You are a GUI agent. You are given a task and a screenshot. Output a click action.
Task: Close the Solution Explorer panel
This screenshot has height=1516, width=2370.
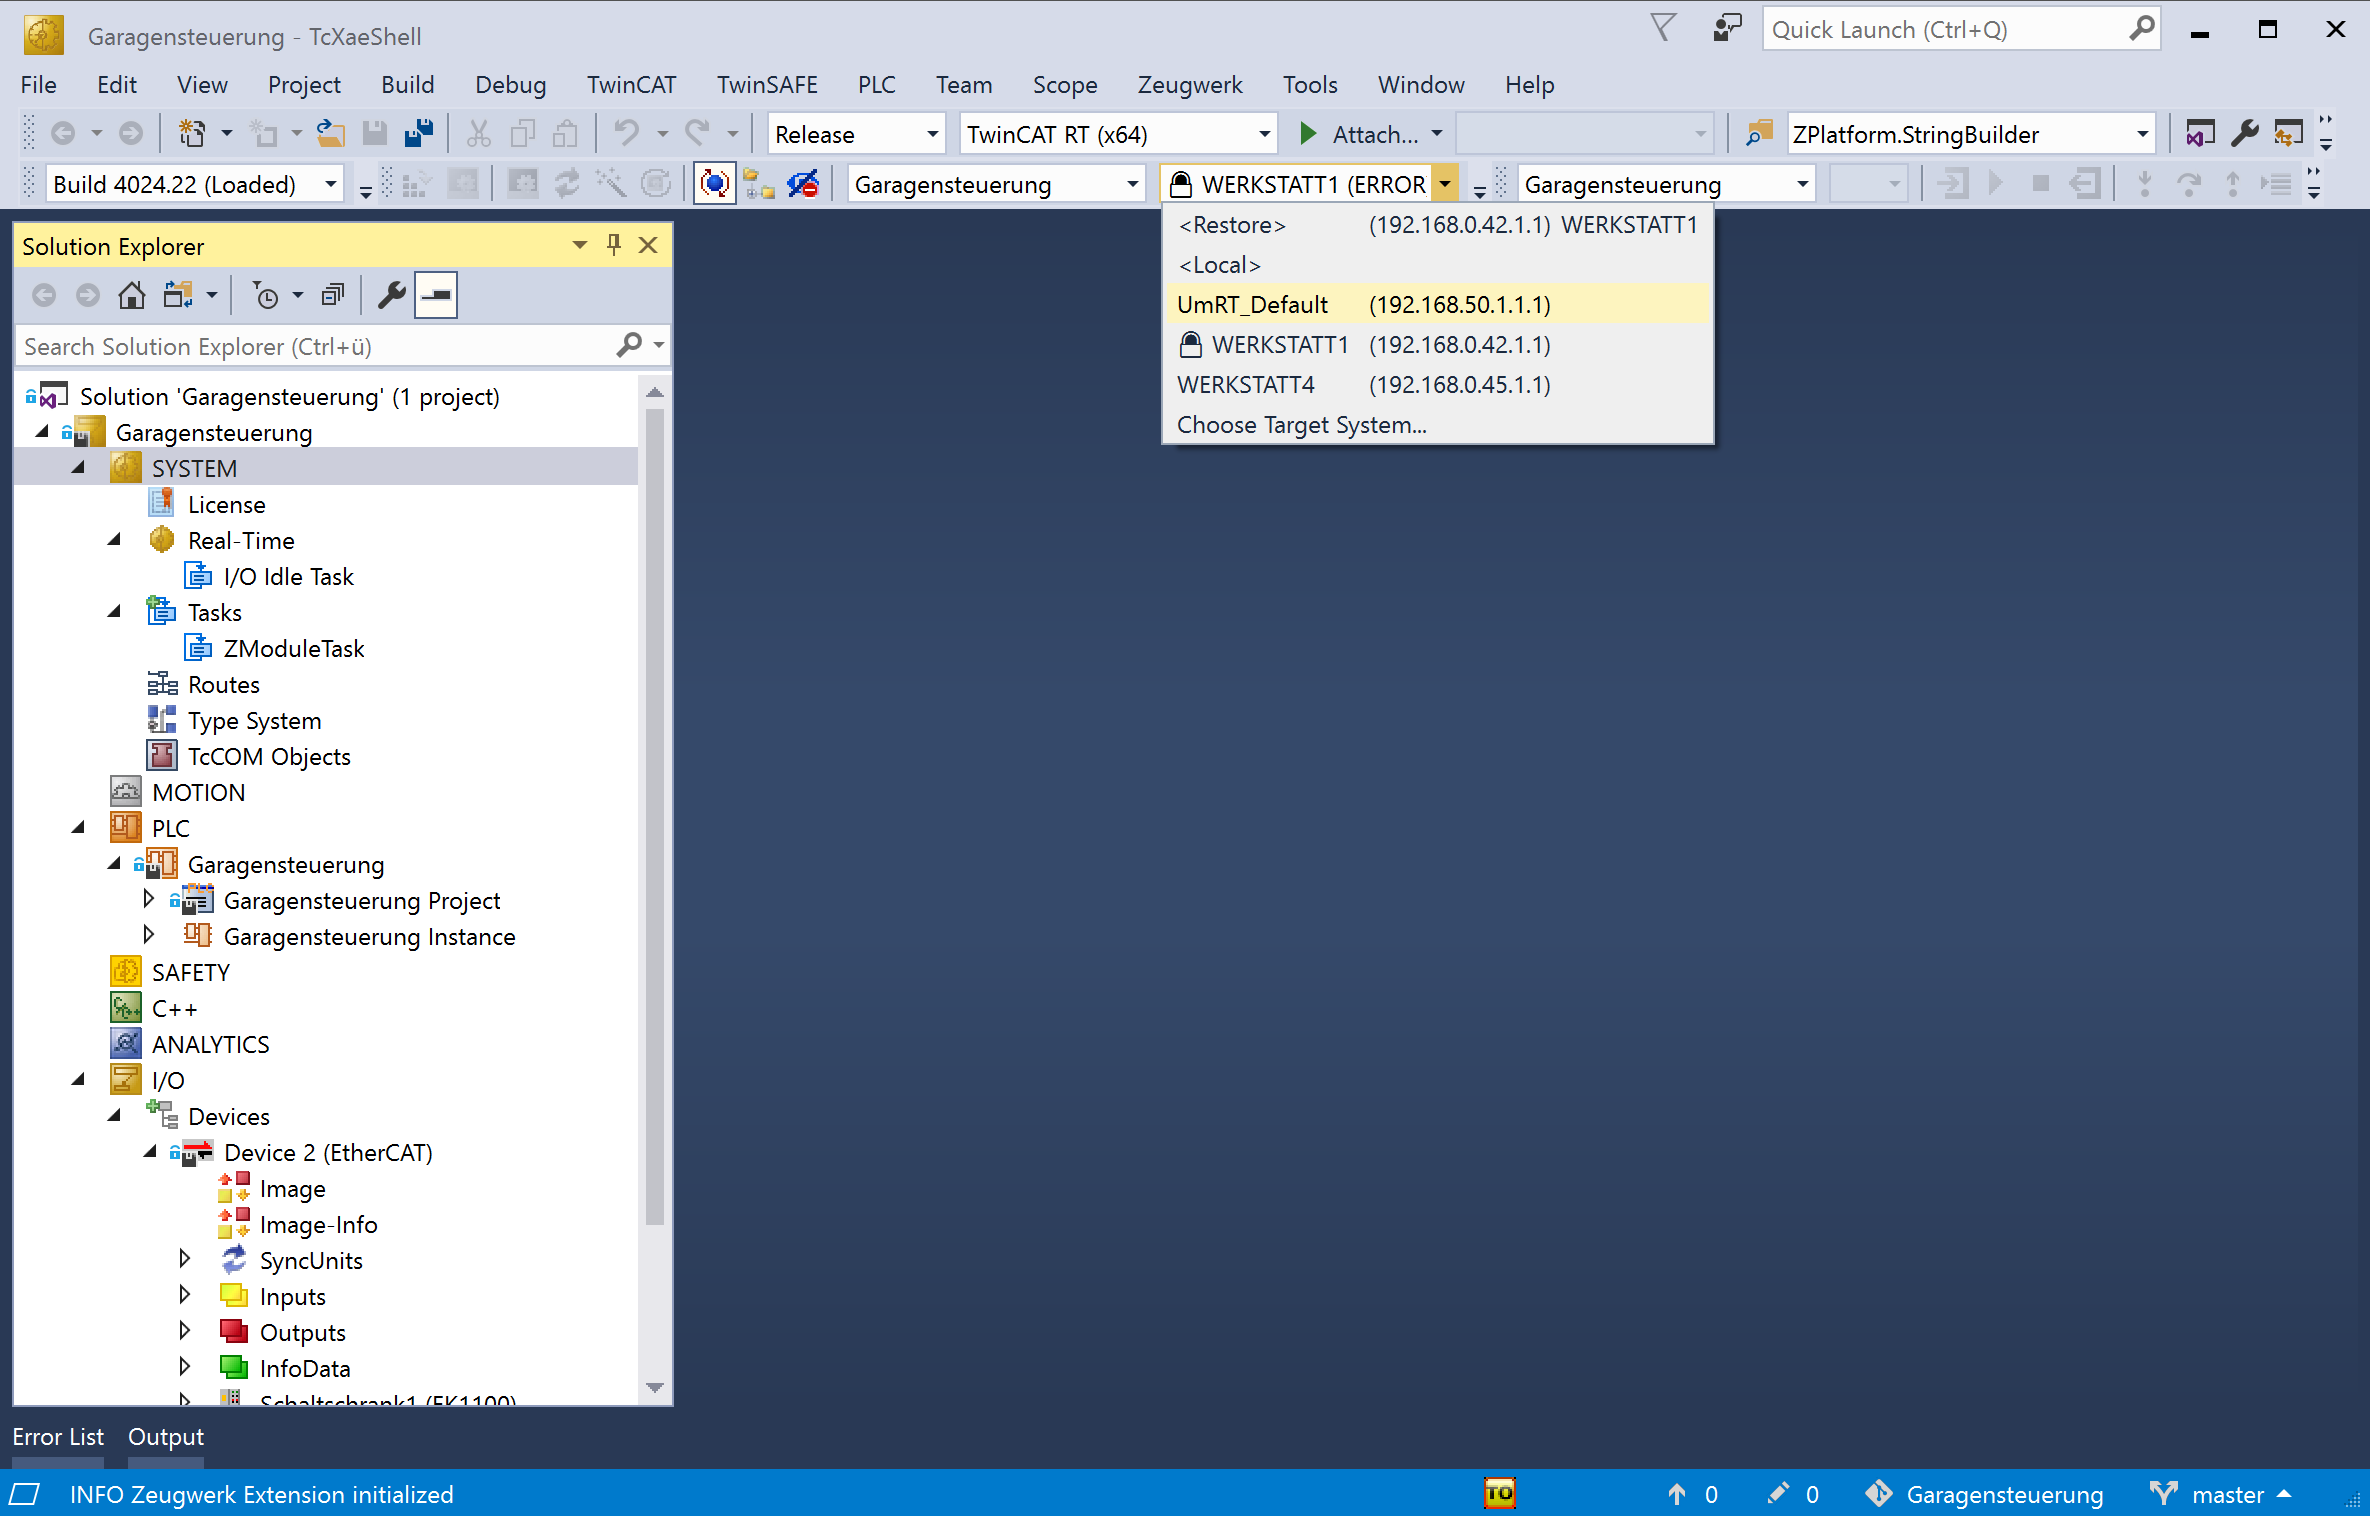[648, 245]
